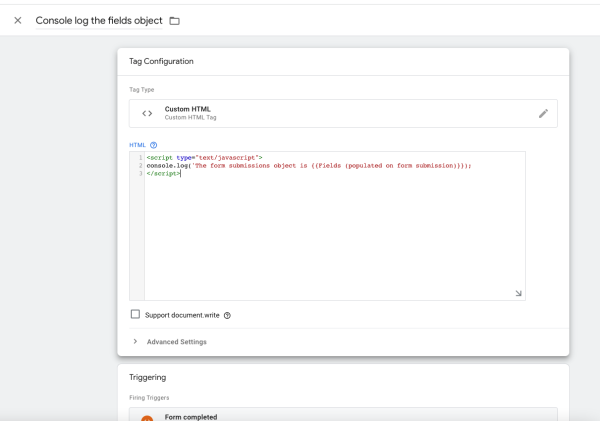Image resolution: width=600 pixels, height=421 pixels.
Task: Enable Support document.write checkbox
Action: pos(135,314)
